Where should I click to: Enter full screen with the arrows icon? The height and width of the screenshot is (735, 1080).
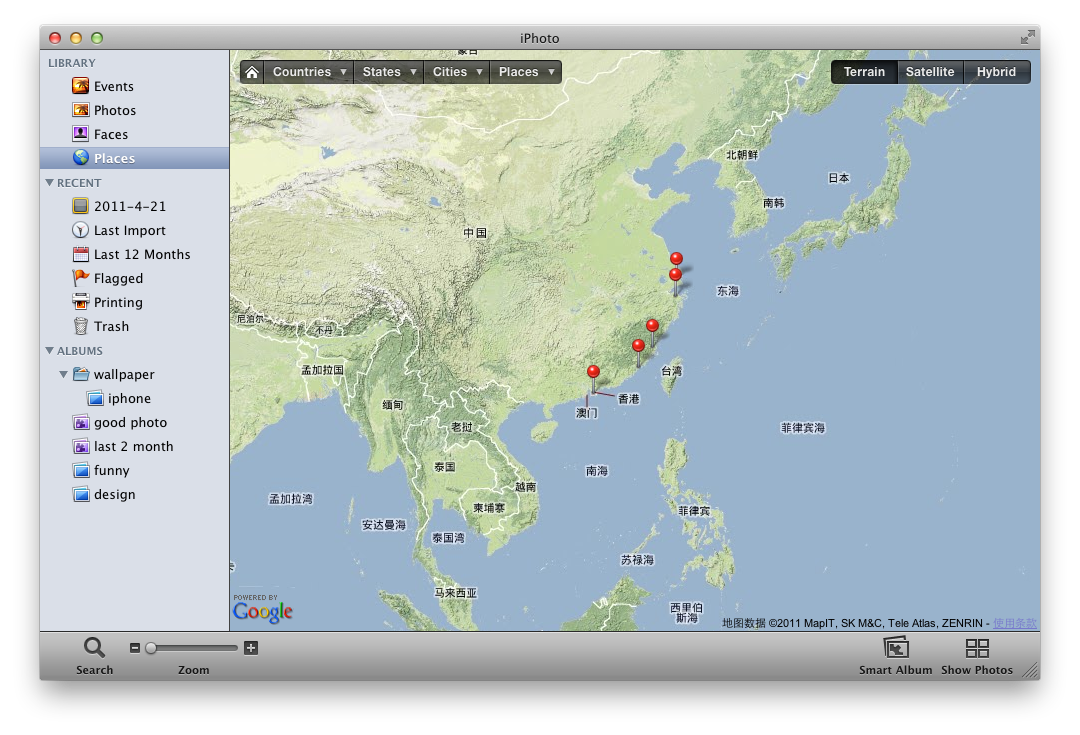(x=1028, y=37)
